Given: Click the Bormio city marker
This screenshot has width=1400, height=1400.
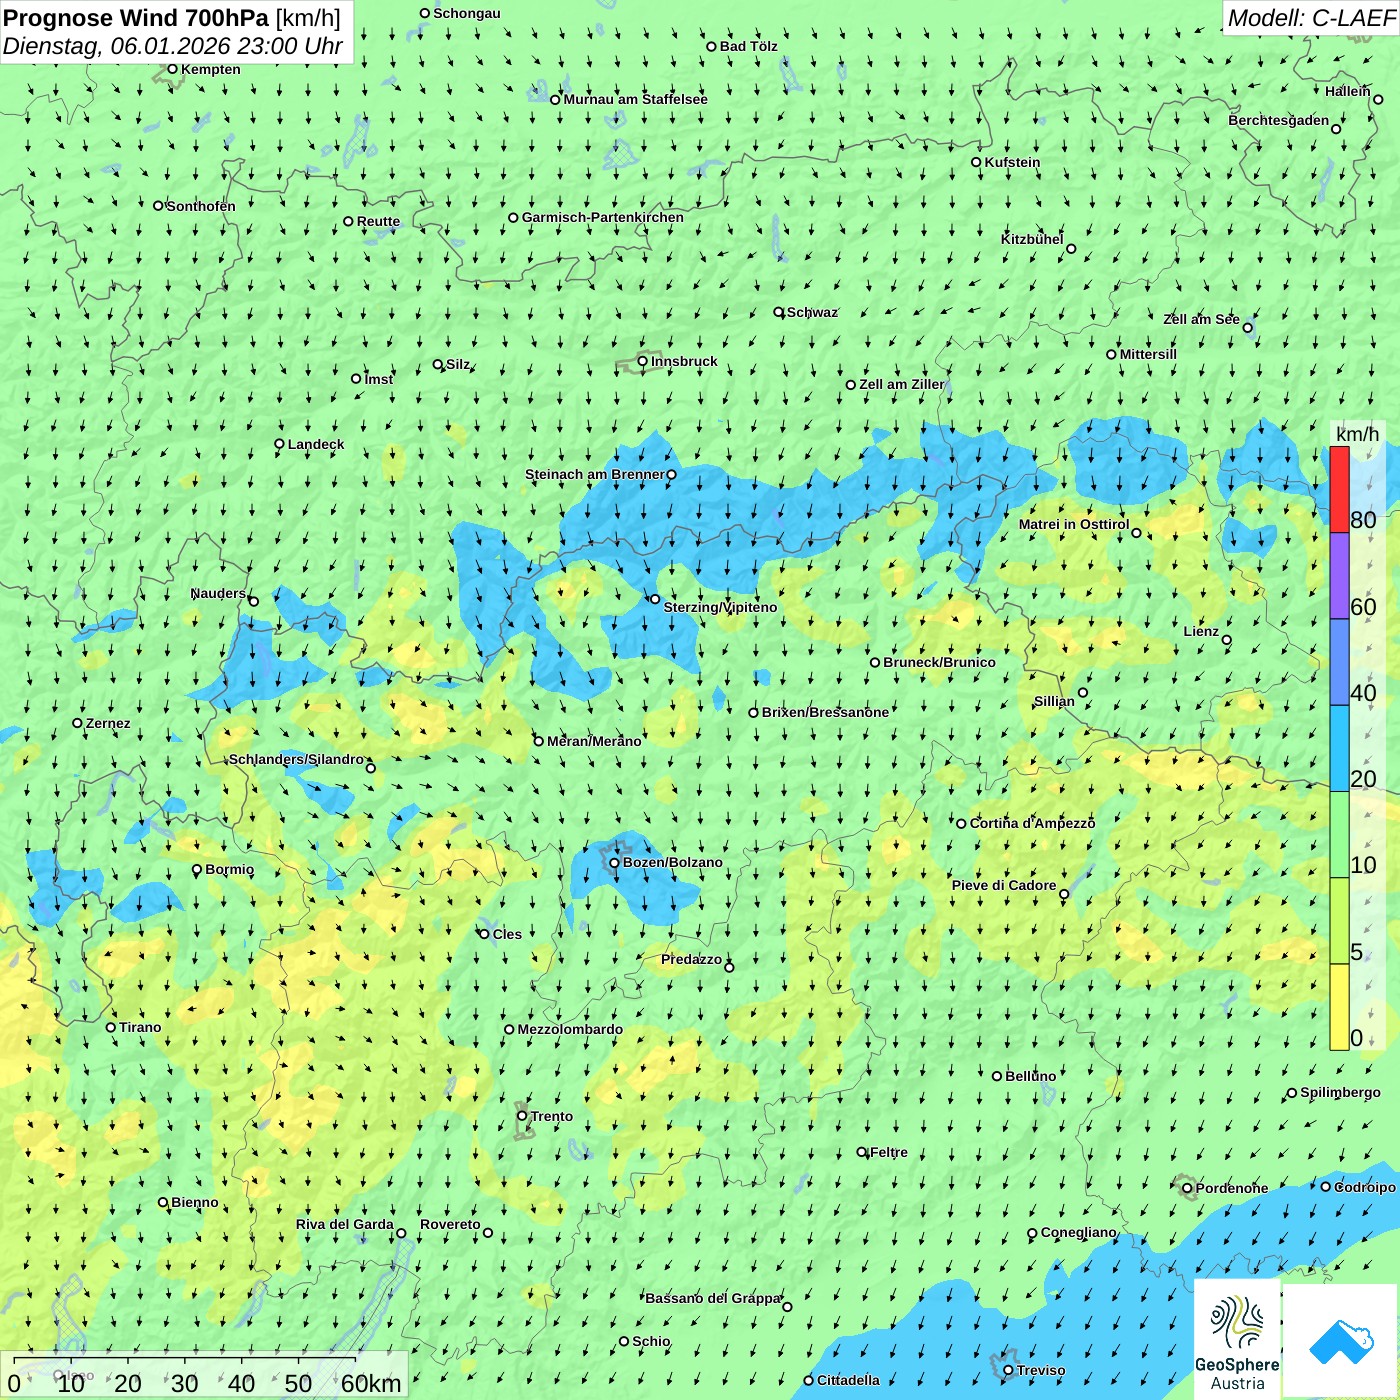Looking at the screenshot, I should pos(197,869).
